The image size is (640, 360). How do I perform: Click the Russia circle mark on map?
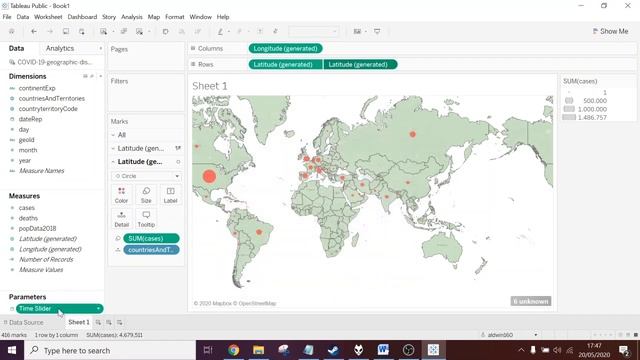point(413,134)
